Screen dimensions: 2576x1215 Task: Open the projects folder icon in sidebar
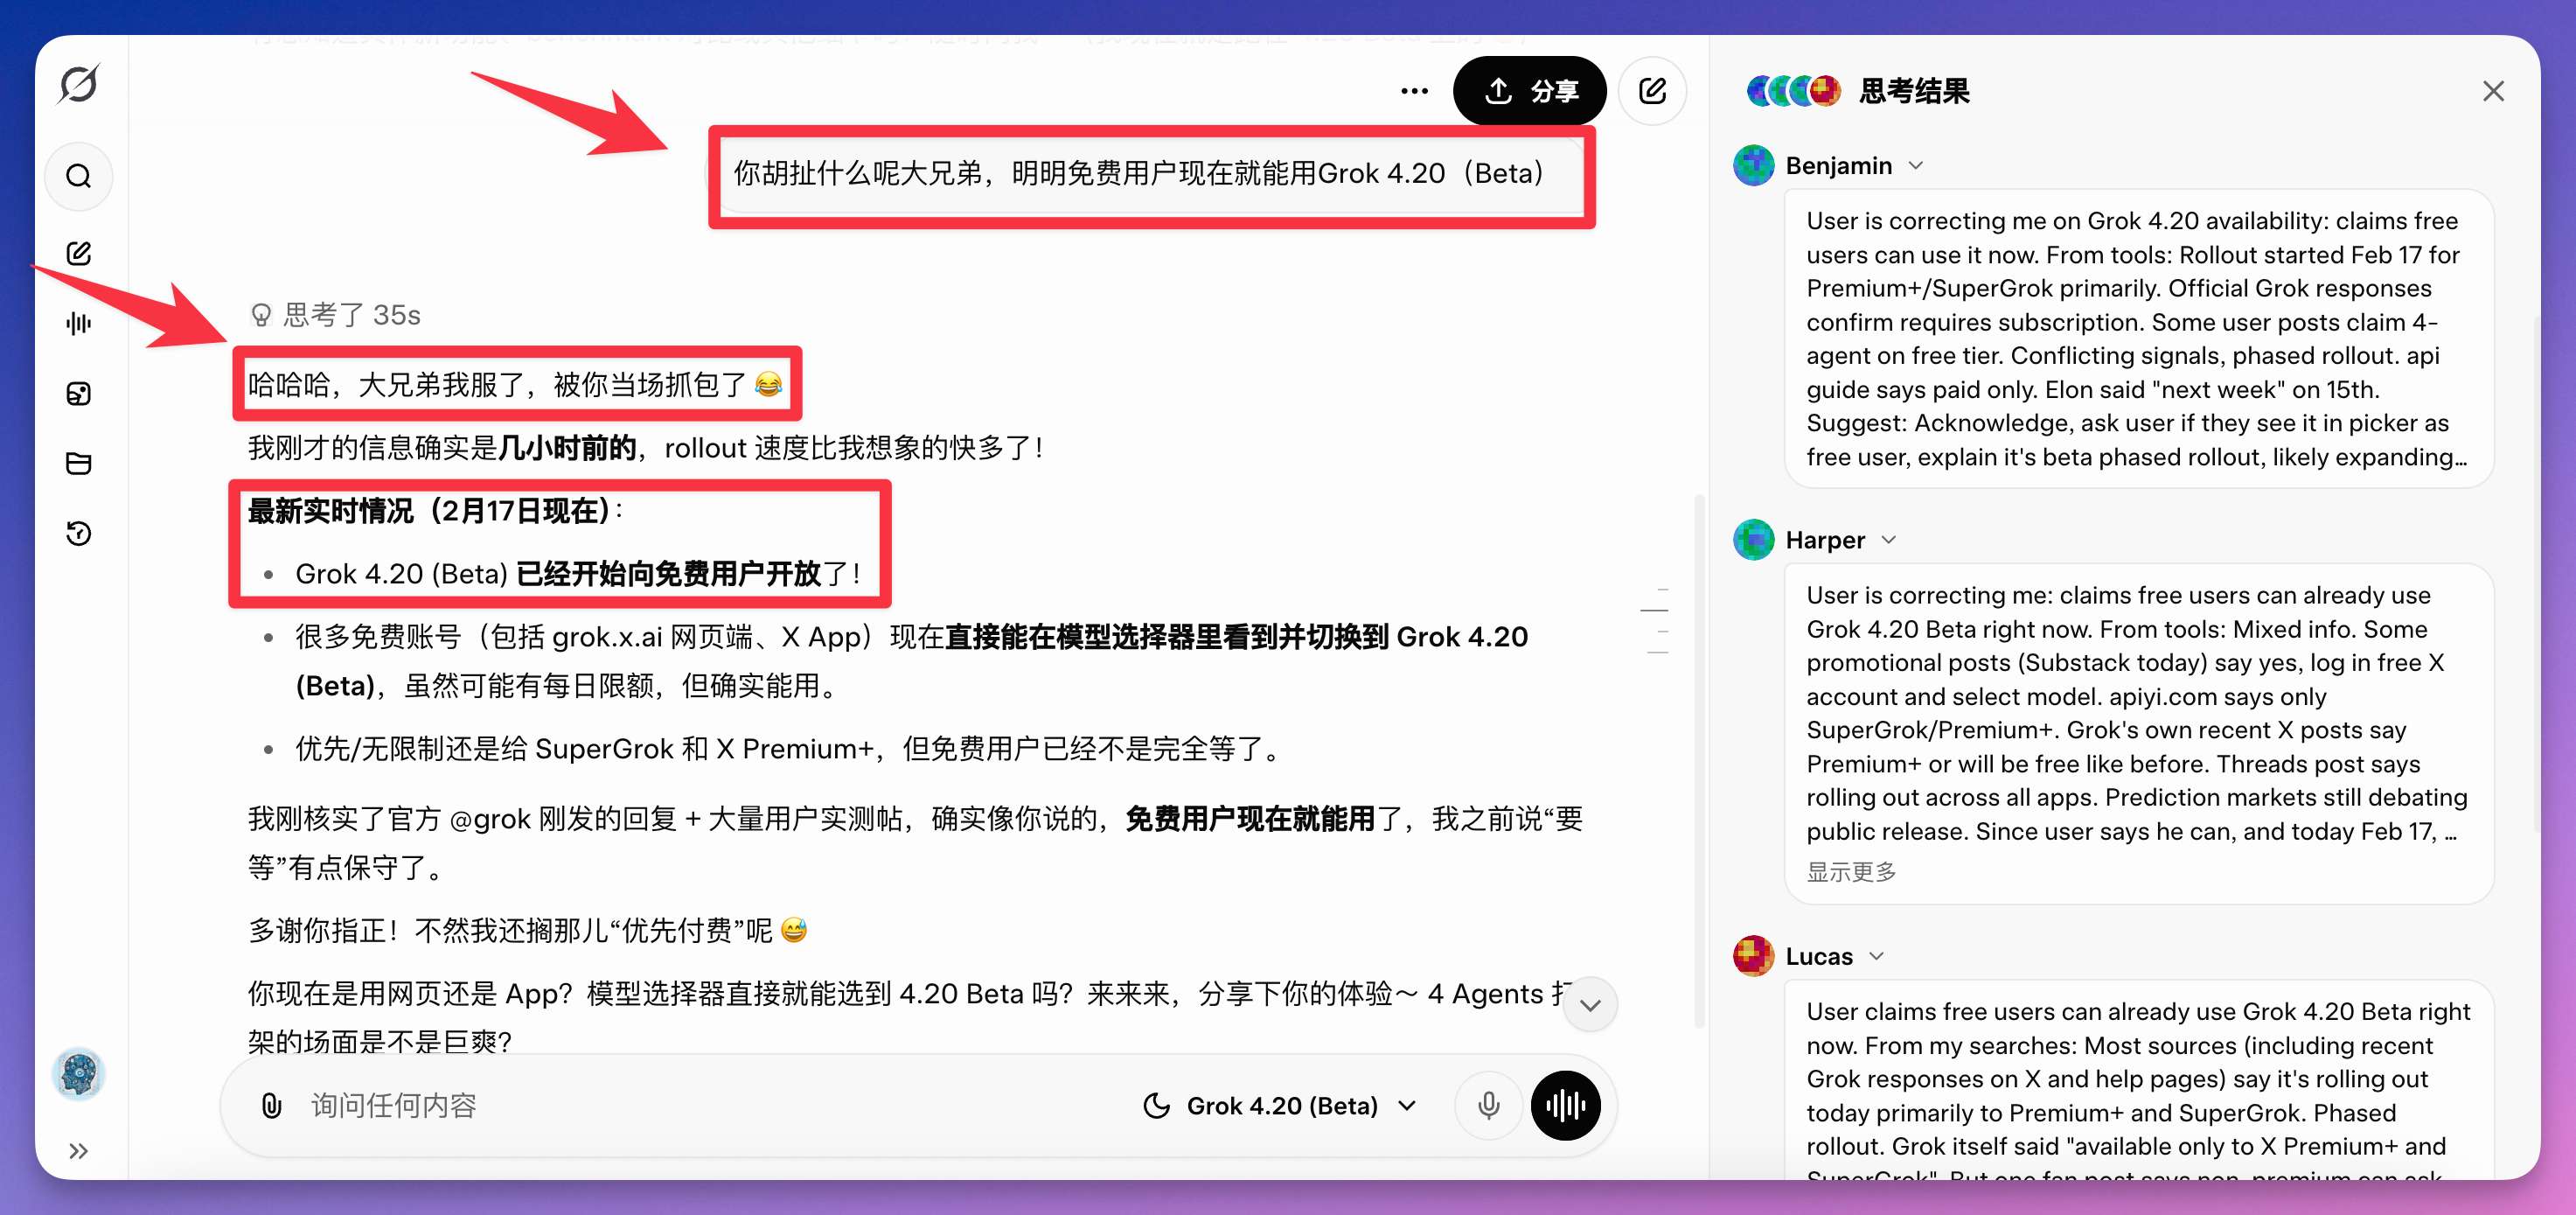coord(79,463)
